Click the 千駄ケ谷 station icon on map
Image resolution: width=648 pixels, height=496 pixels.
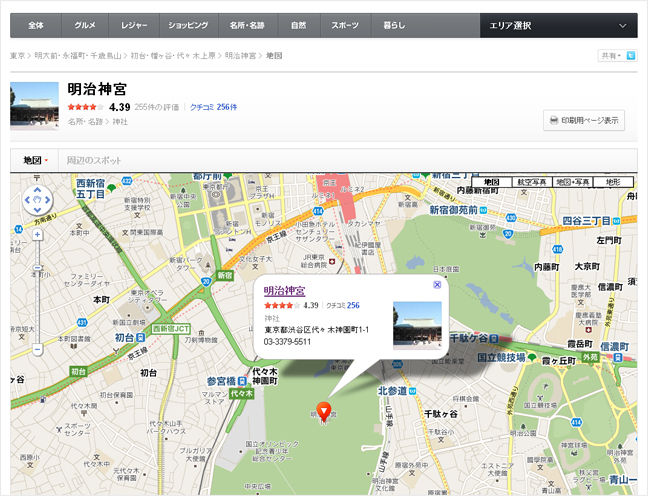coord(493,339)
